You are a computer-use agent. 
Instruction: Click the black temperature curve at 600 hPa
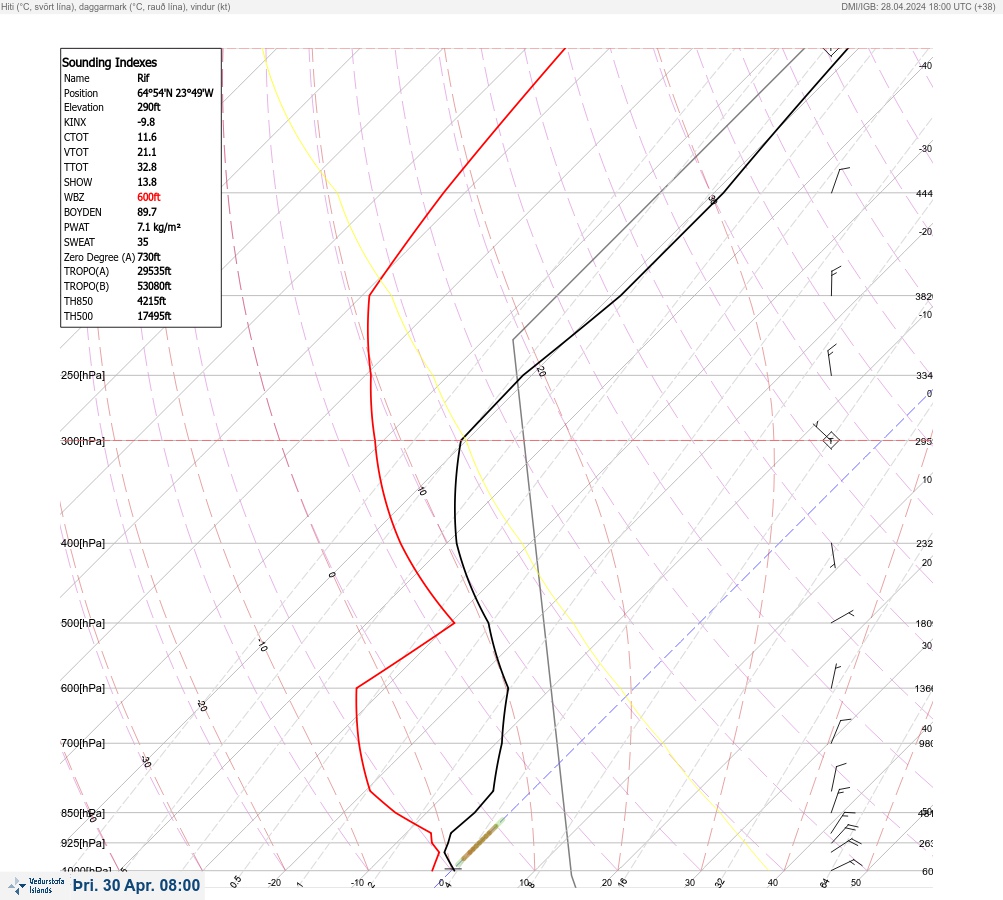pos(508,688)
